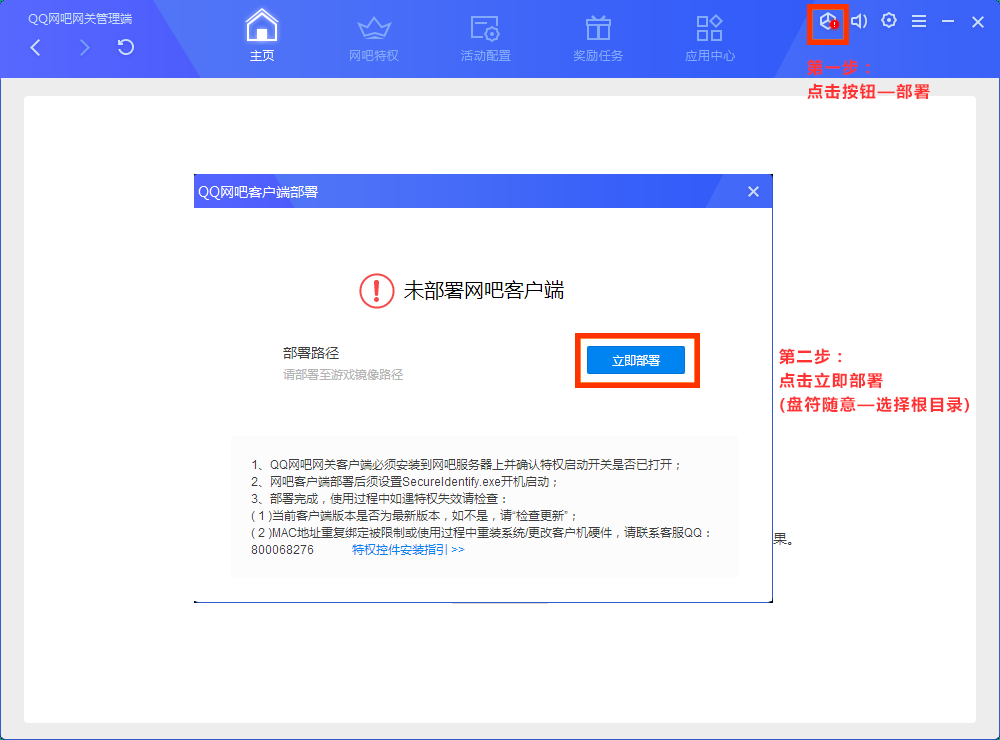1000x740 pixels.
Task: Click the customer service number 800068276
Action: [283, 550]
